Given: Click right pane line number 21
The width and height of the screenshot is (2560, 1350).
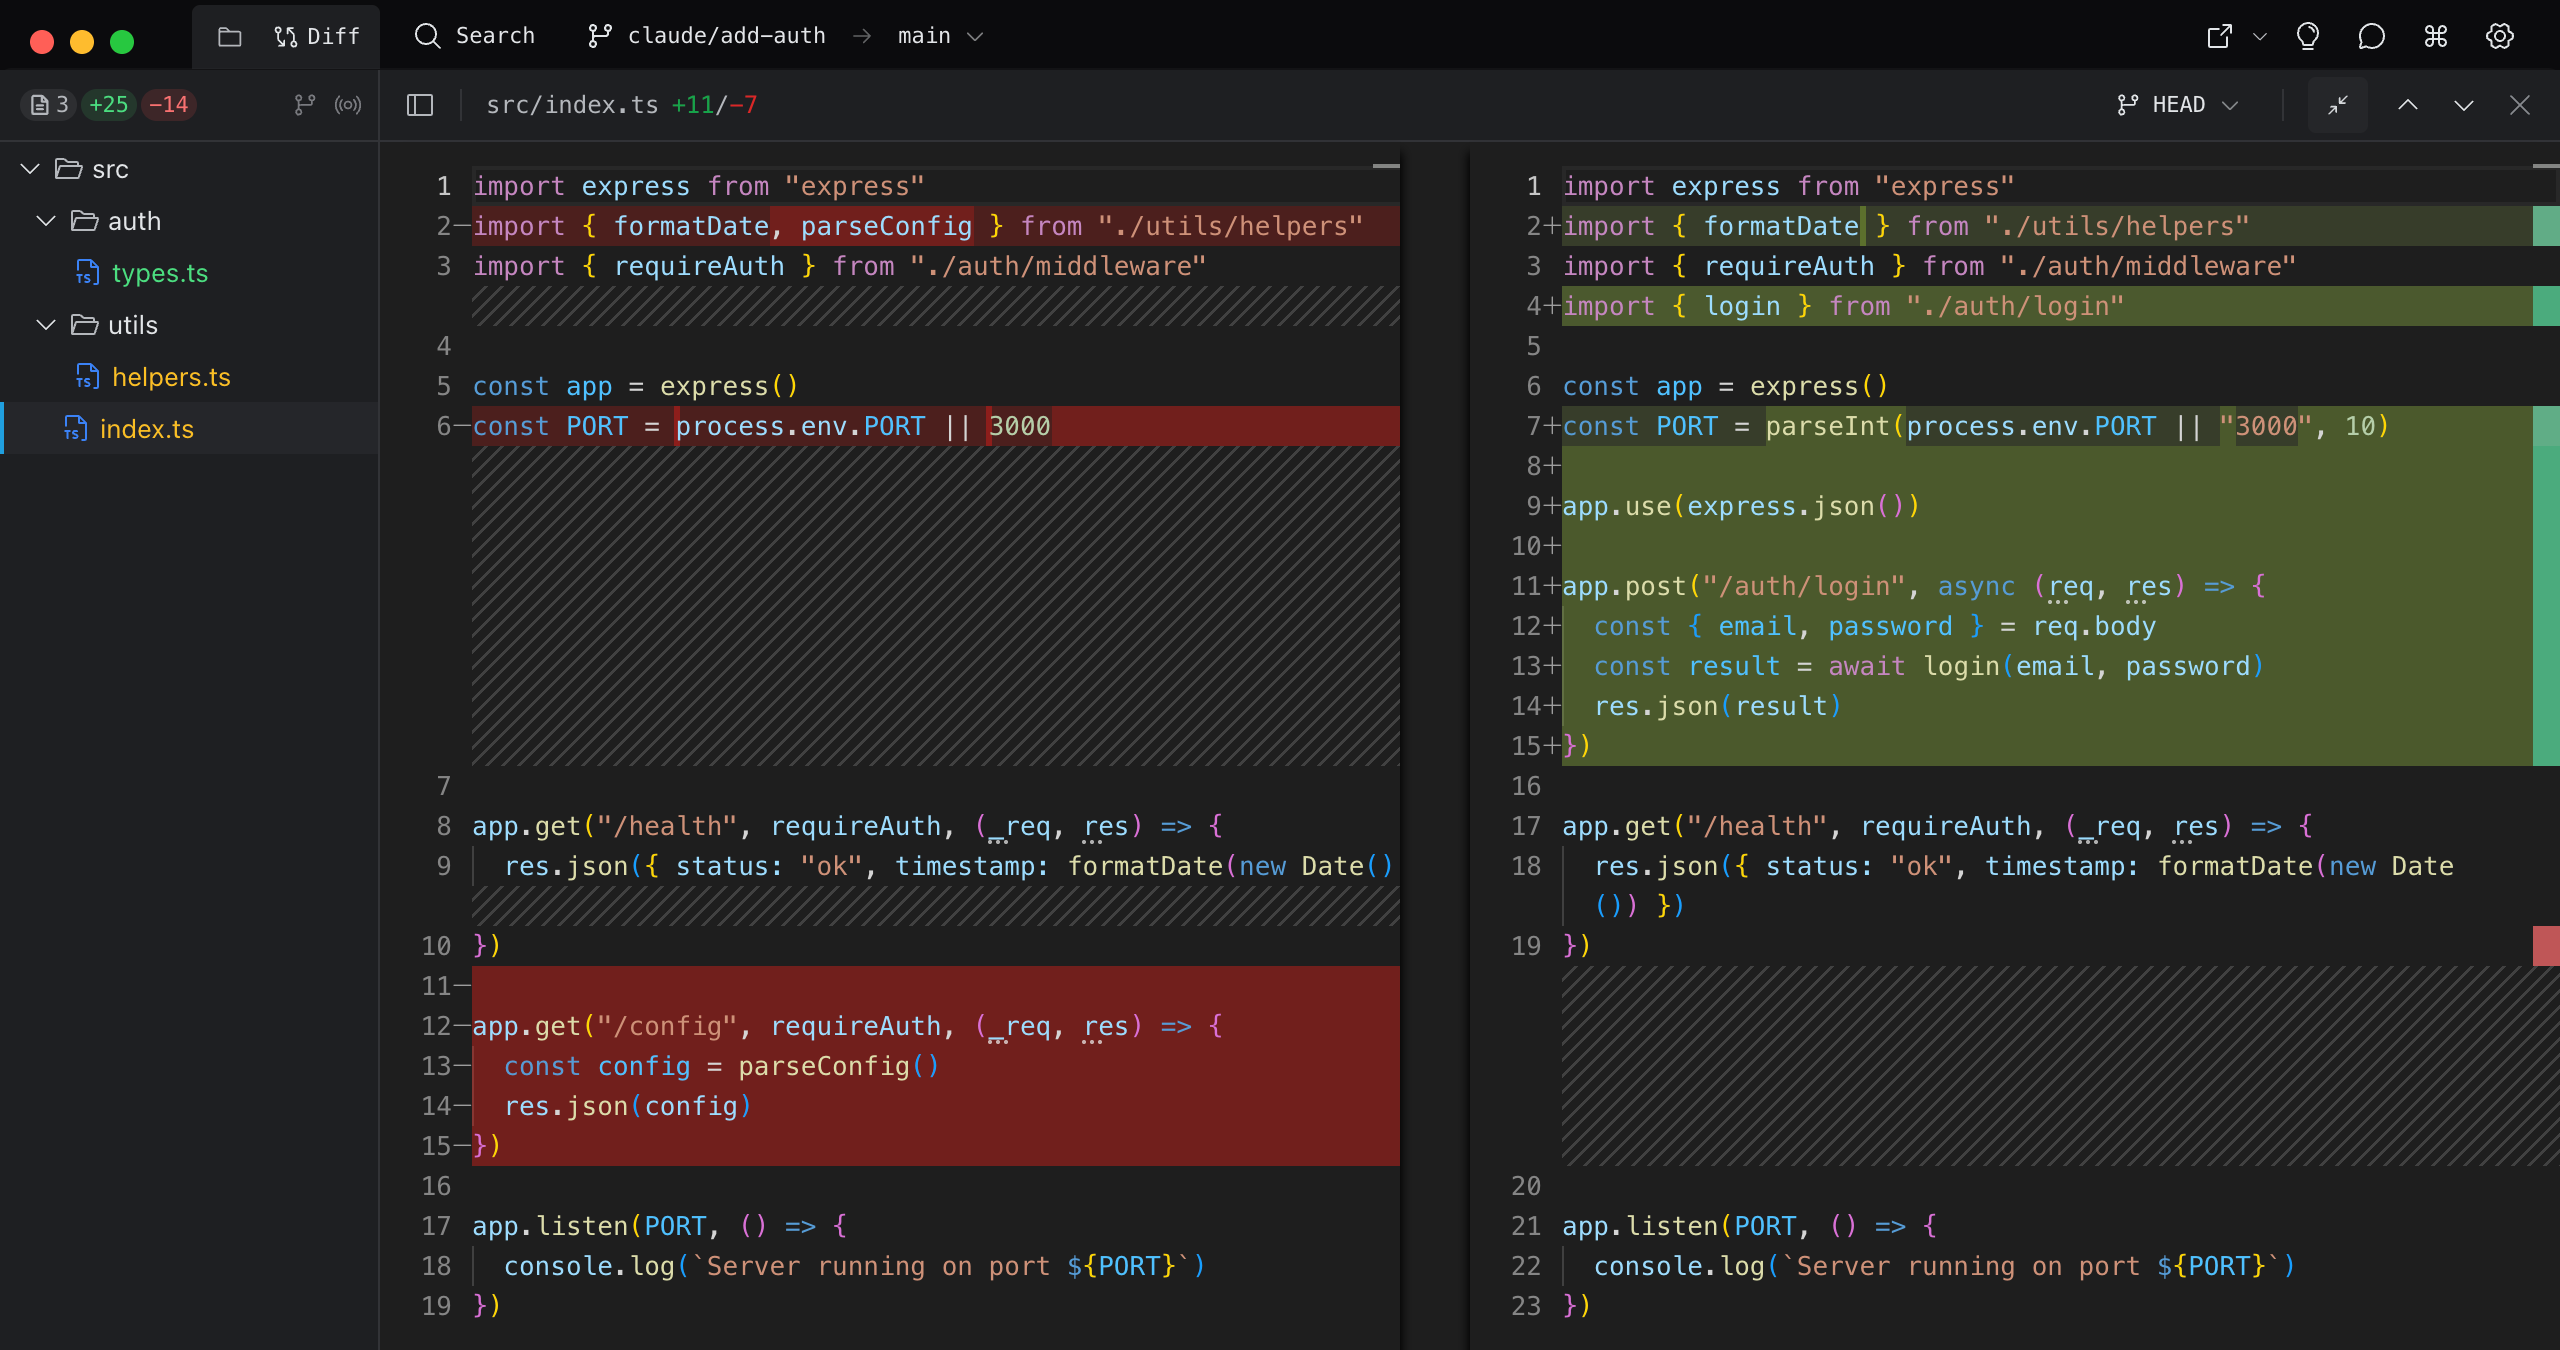Looking at the screenshot, I should [x=1526, y=1226].
